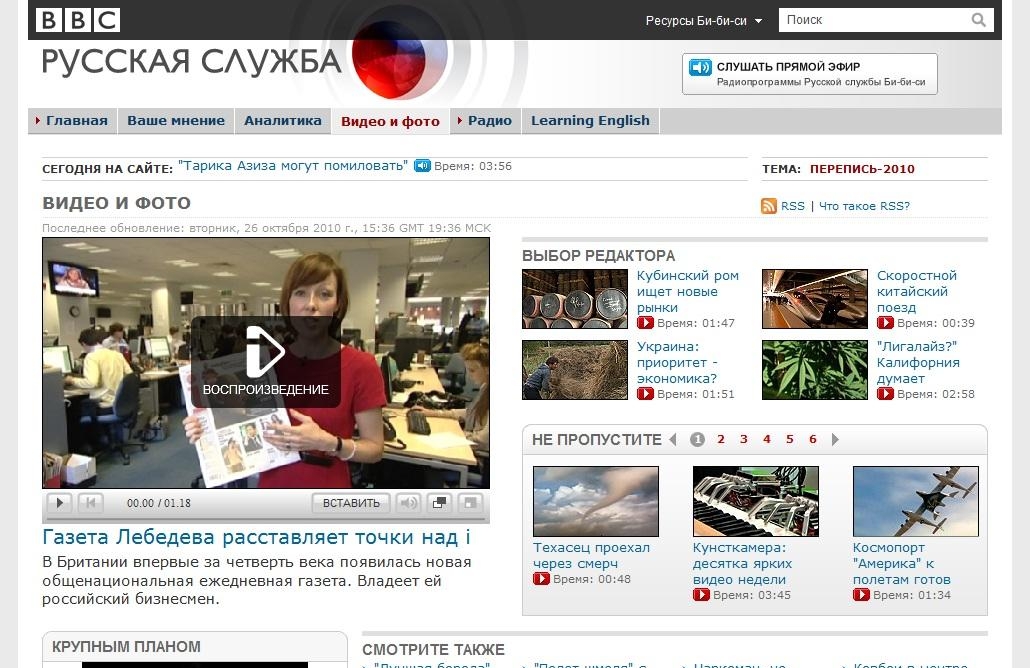Open the tornado thumbnail
This screenshot has height=668, width=1030.
(596, 501)
